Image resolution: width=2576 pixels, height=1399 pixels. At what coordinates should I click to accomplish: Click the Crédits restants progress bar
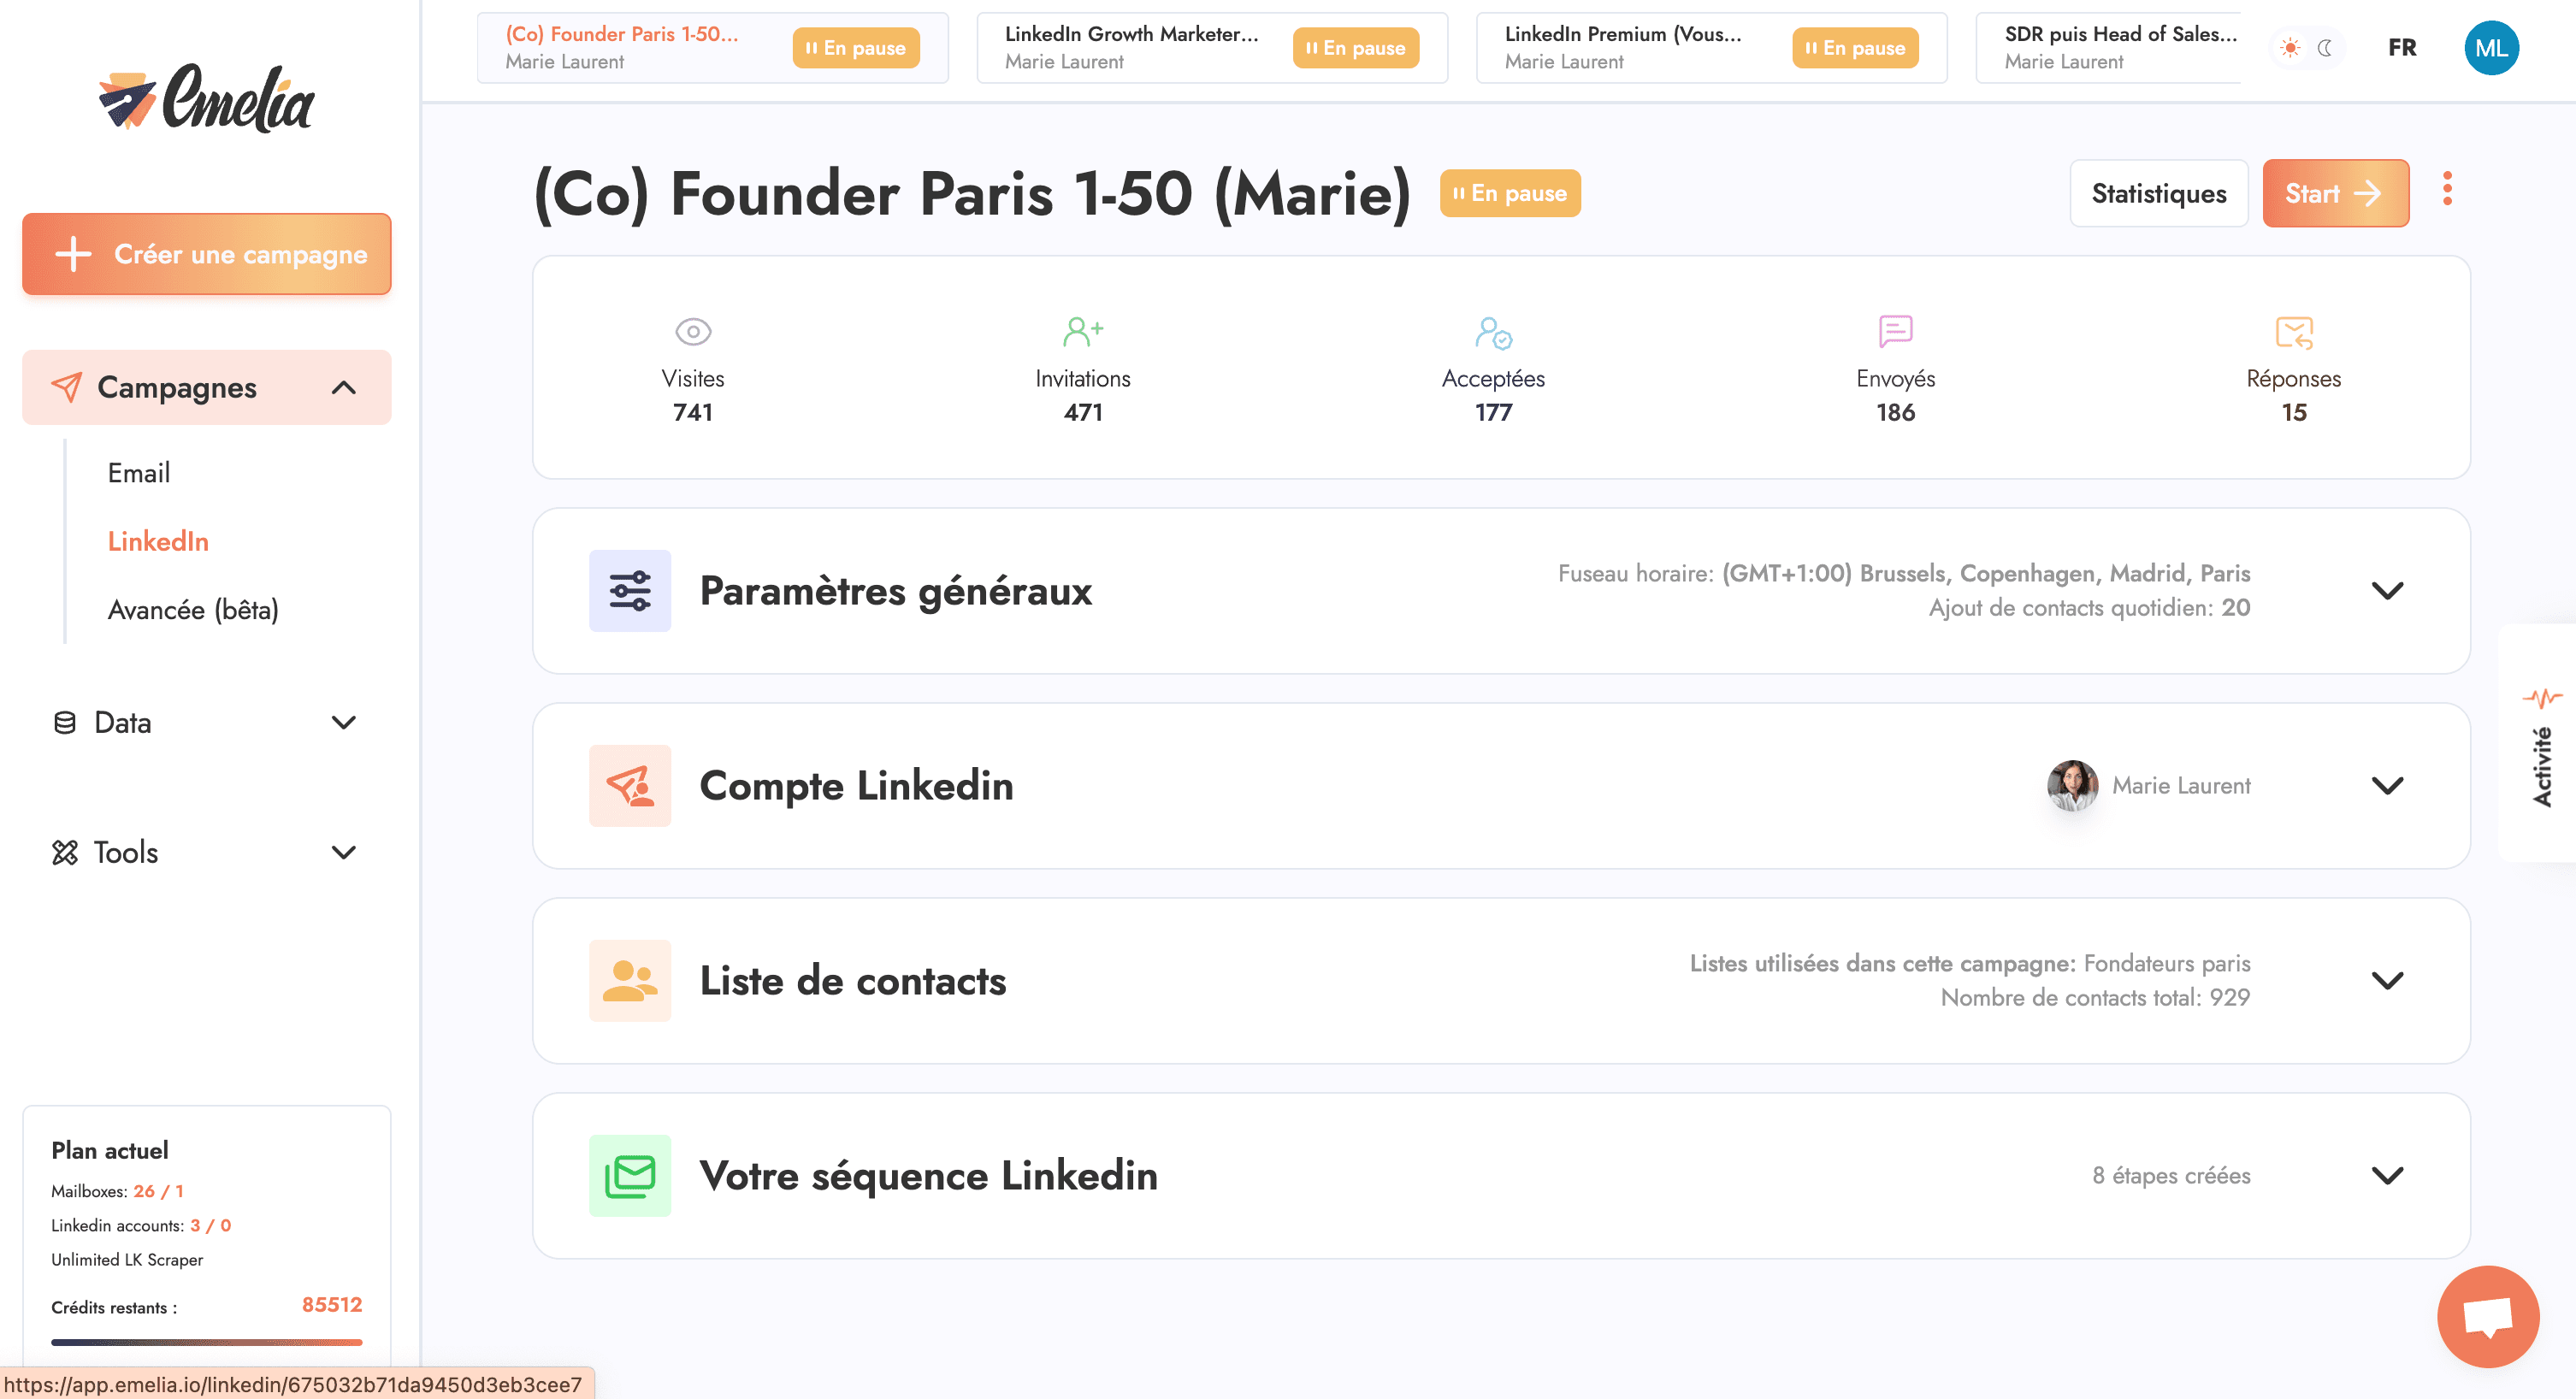[207, 1342]
